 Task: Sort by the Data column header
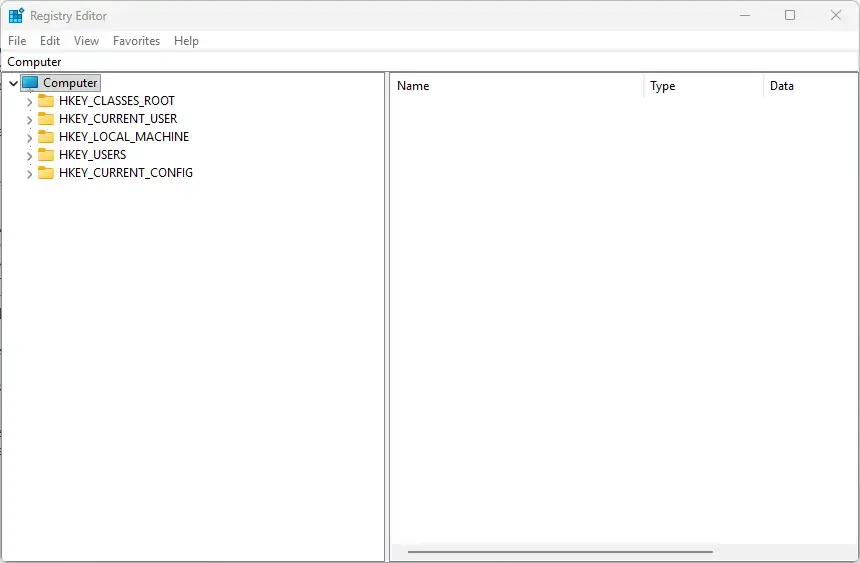[x=811, y=86]
